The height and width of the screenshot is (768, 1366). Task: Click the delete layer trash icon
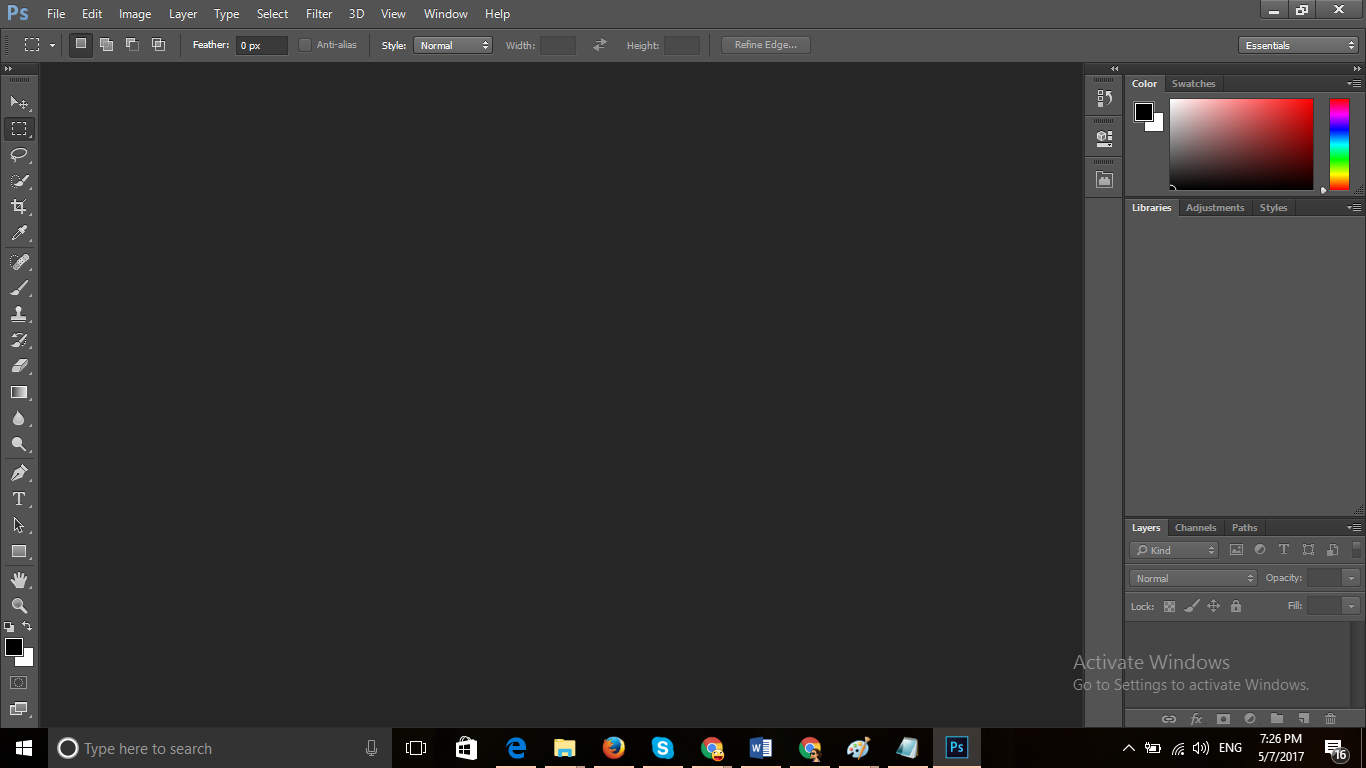tap(1330, 719)
